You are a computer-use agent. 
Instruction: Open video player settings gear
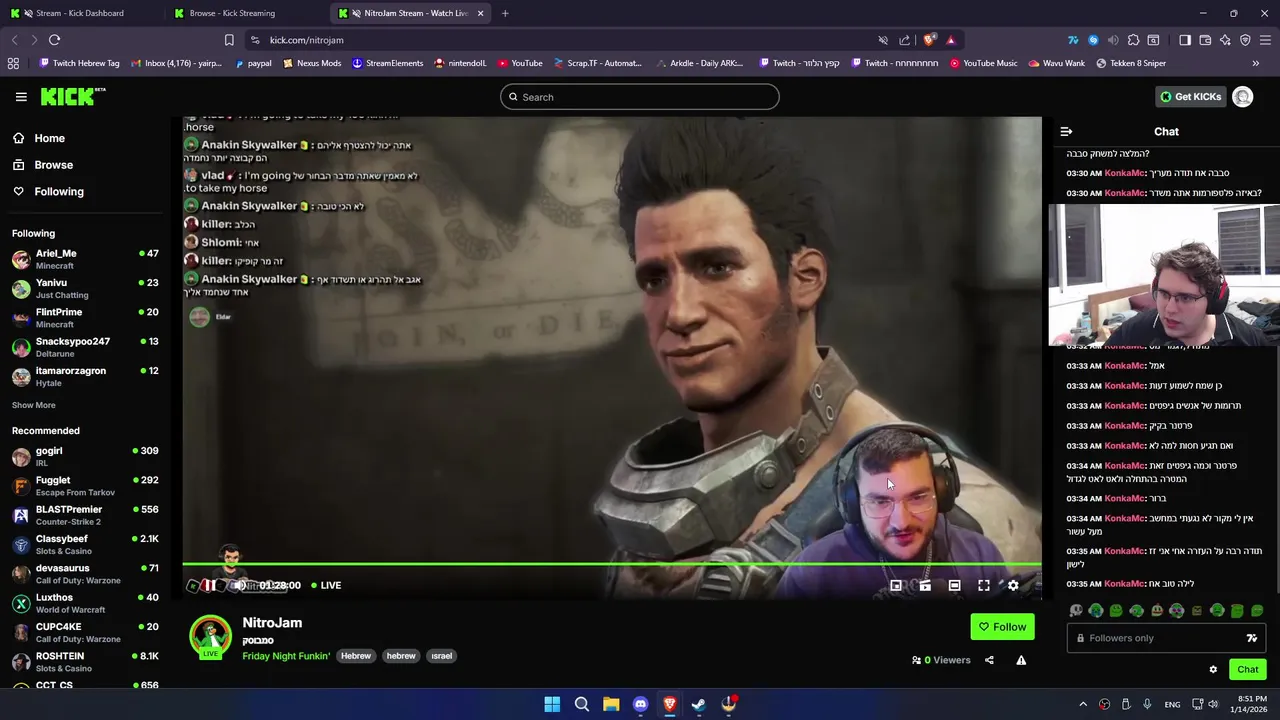1013,586
